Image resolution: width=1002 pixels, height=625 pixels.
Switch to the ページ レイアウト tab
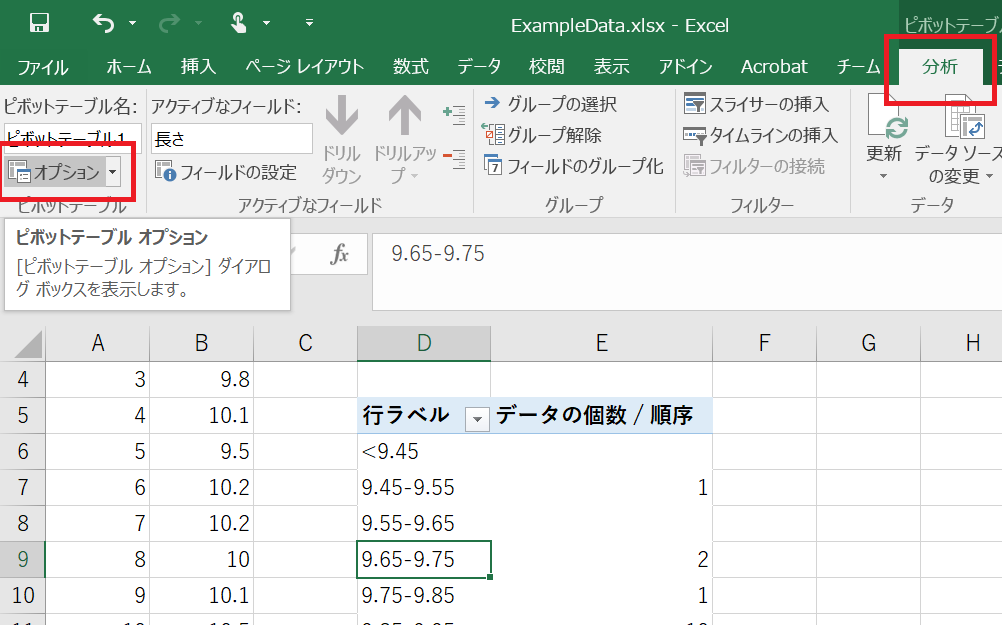point(304,66)
